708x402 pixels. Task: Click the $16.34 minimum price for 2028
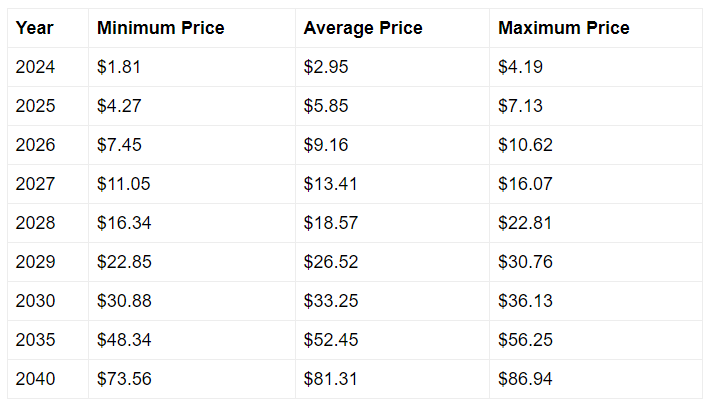pos(192,223)
